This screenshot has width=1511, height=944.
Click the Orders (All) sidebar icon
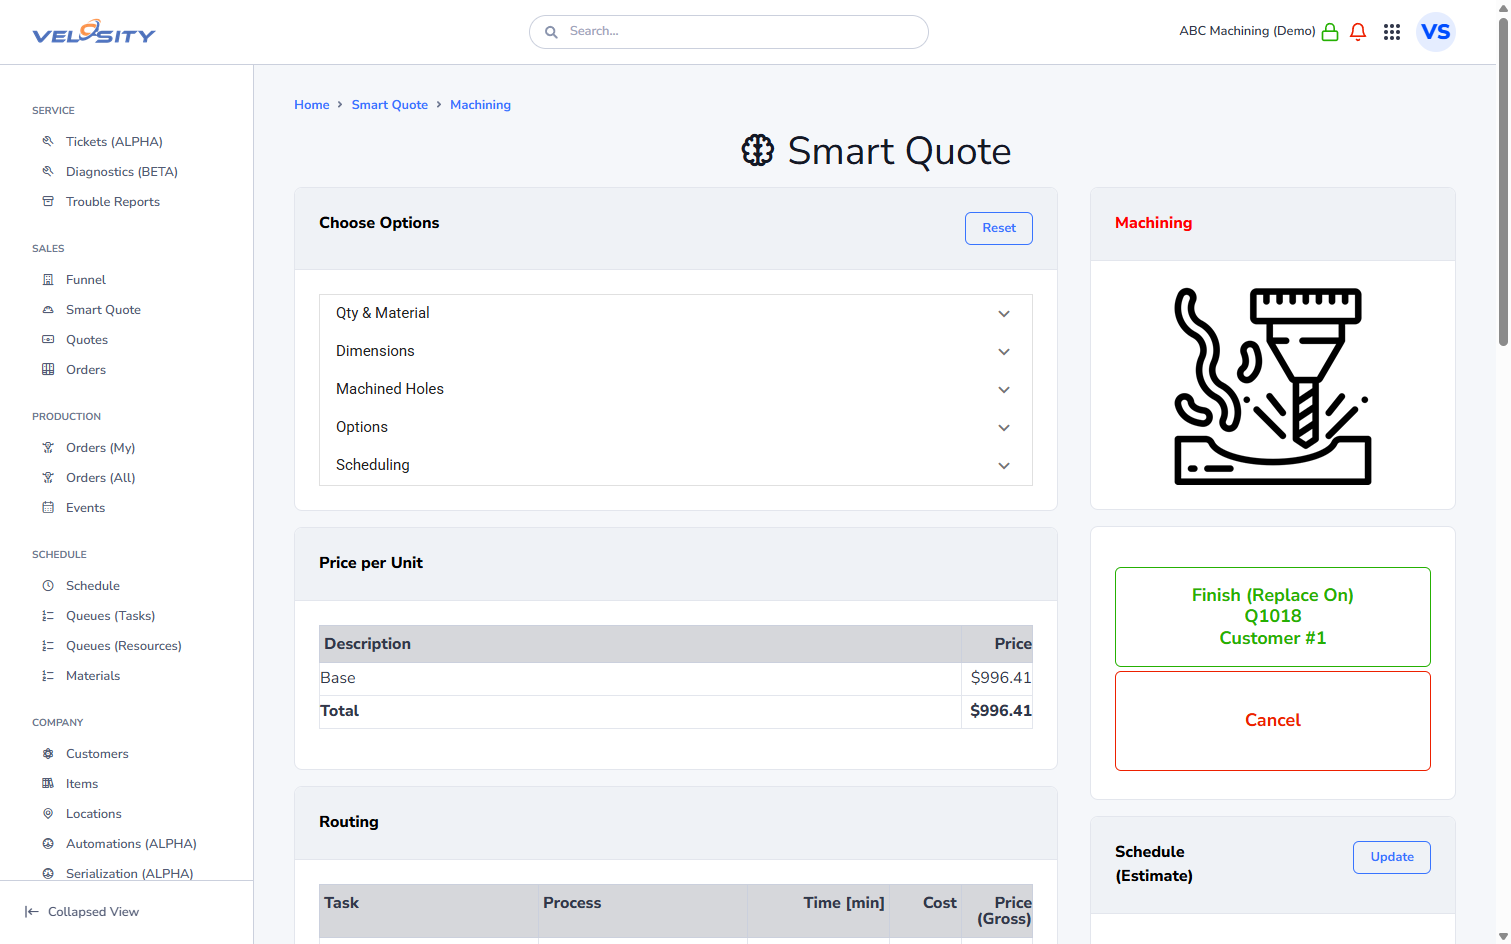coord(48,477)
